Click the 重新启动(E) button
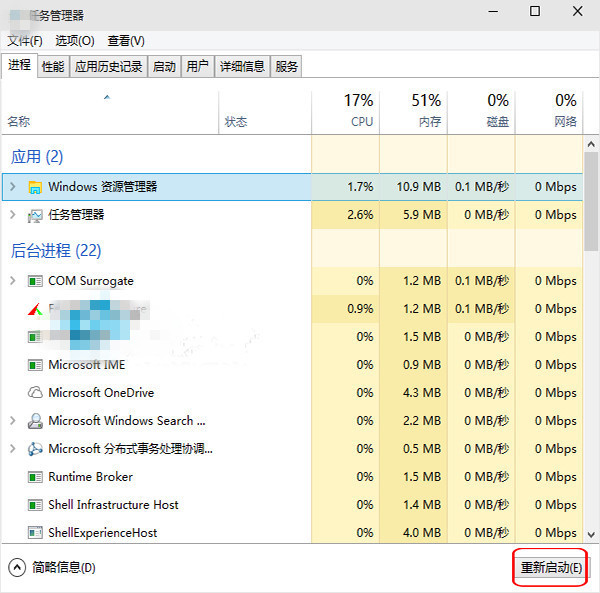The image size is (600, 593). point(551,567)
